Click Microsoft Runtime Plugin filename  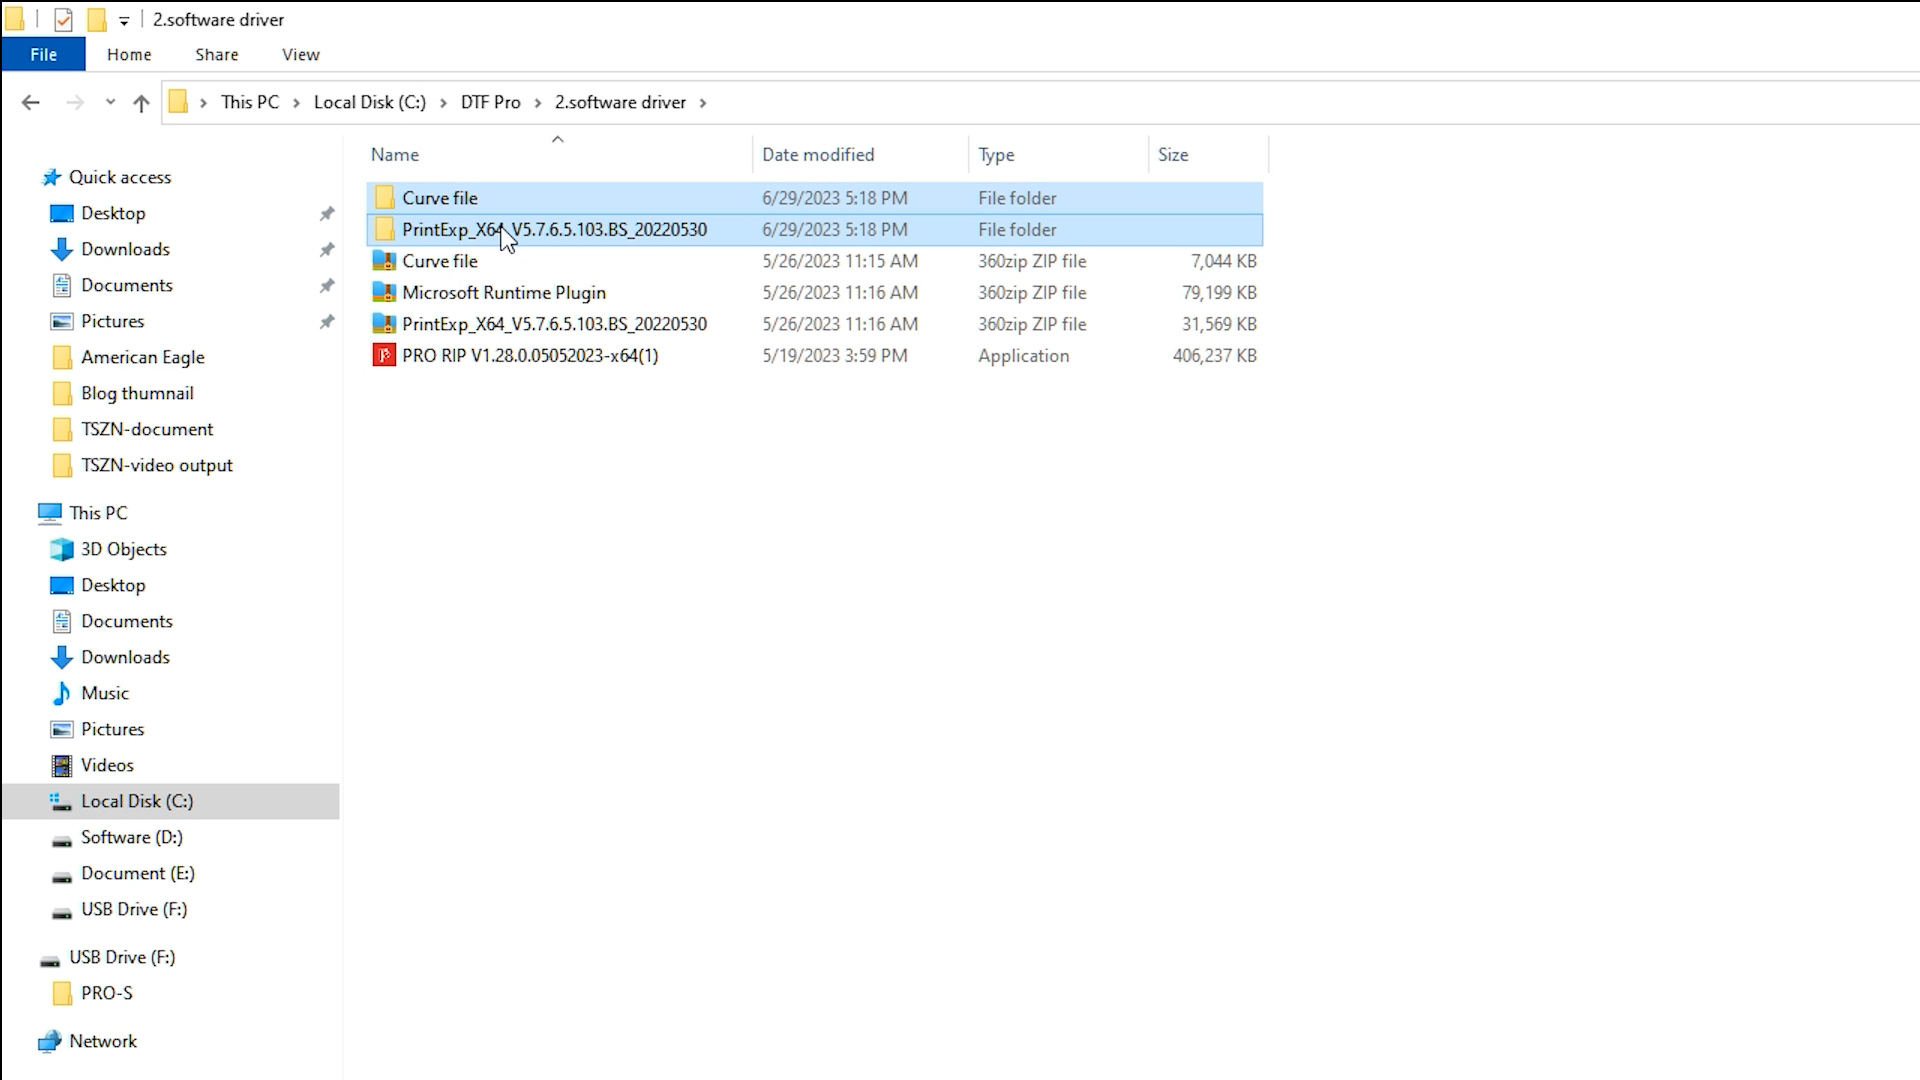pos(504,292)
